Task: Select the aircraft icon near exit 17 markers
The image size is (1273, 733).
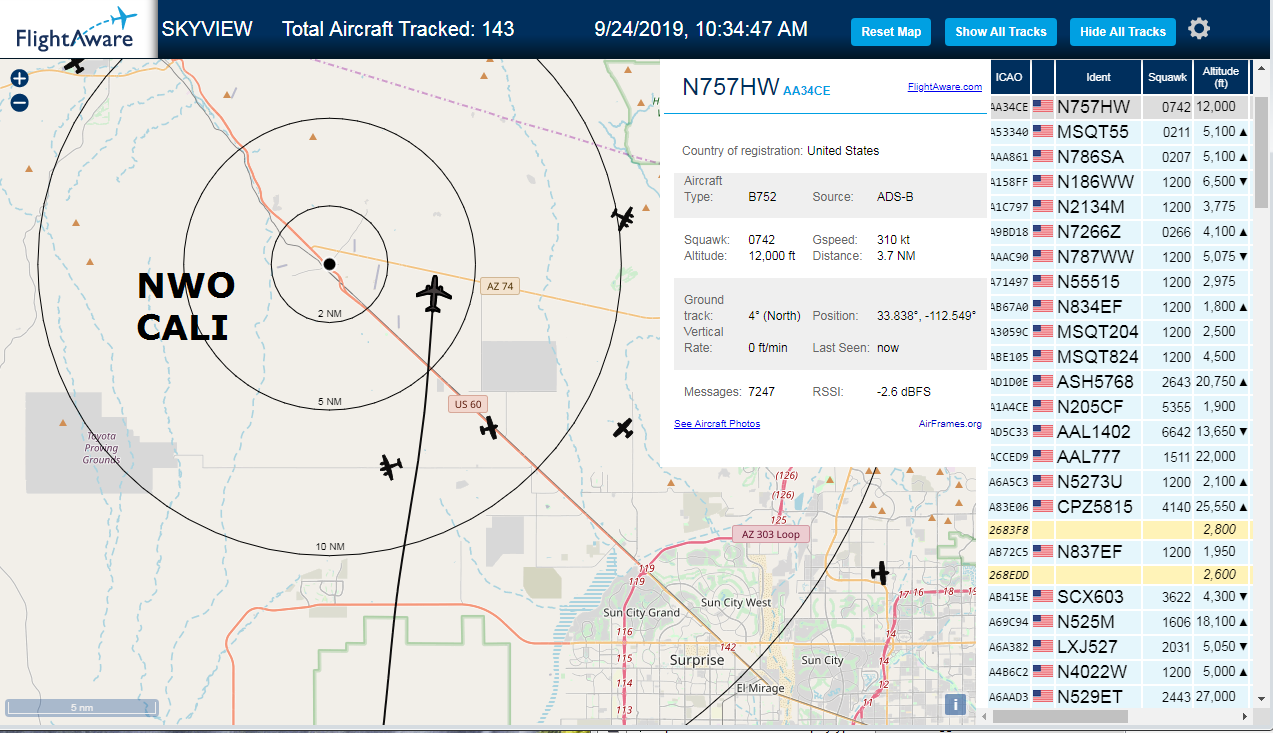Action: click(880, 573)
